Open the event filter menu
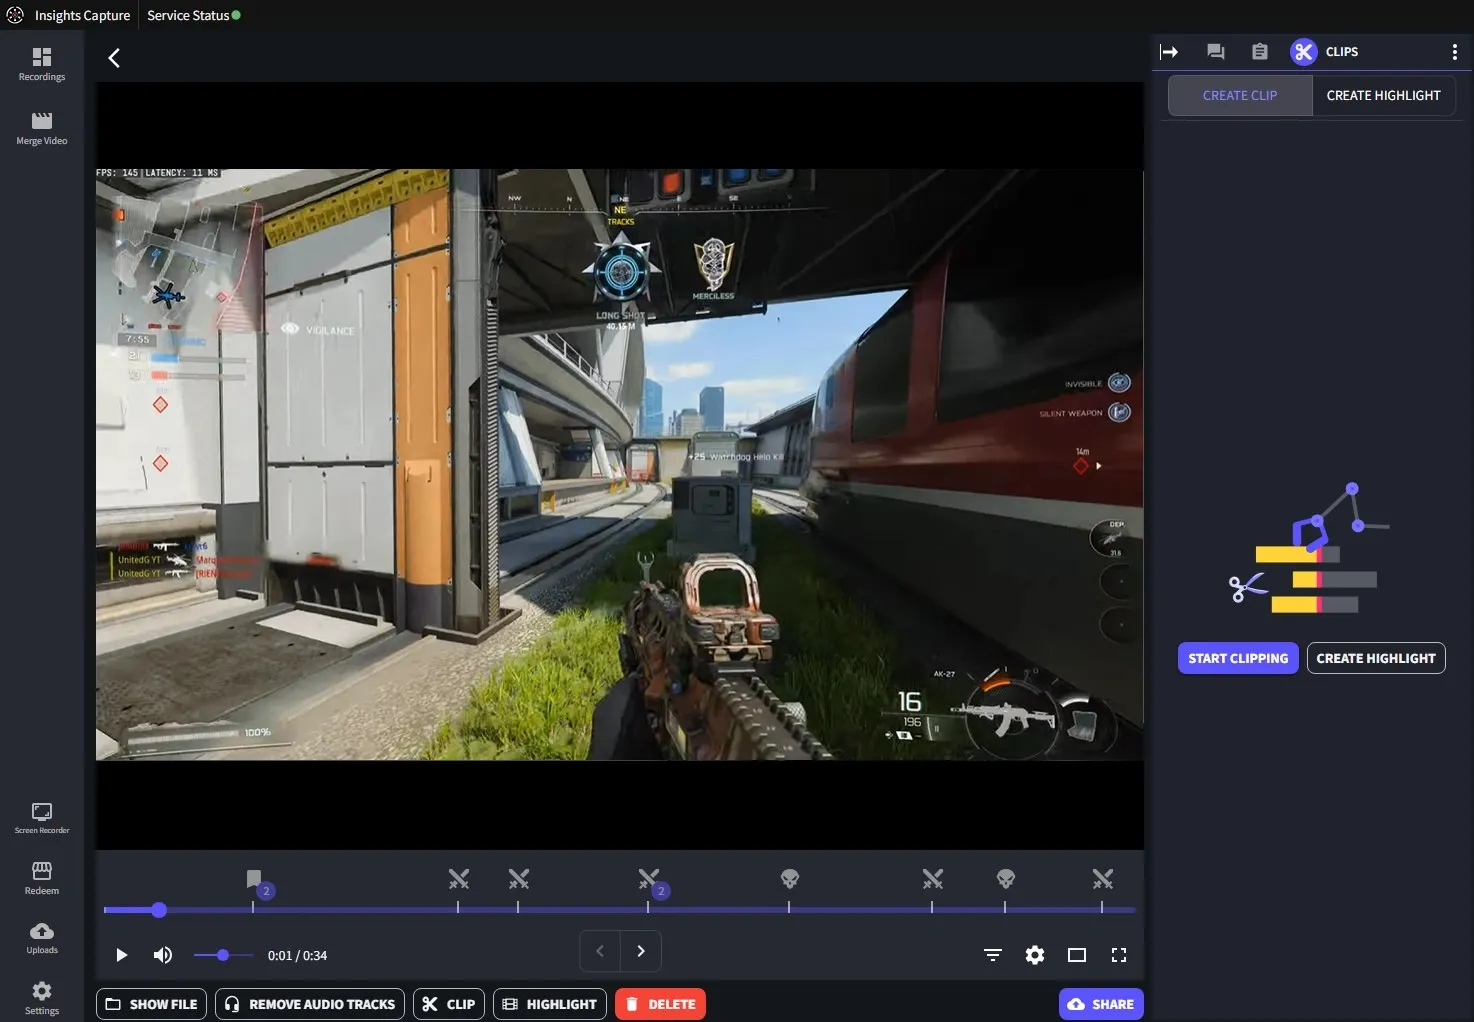 coord(993,955)
